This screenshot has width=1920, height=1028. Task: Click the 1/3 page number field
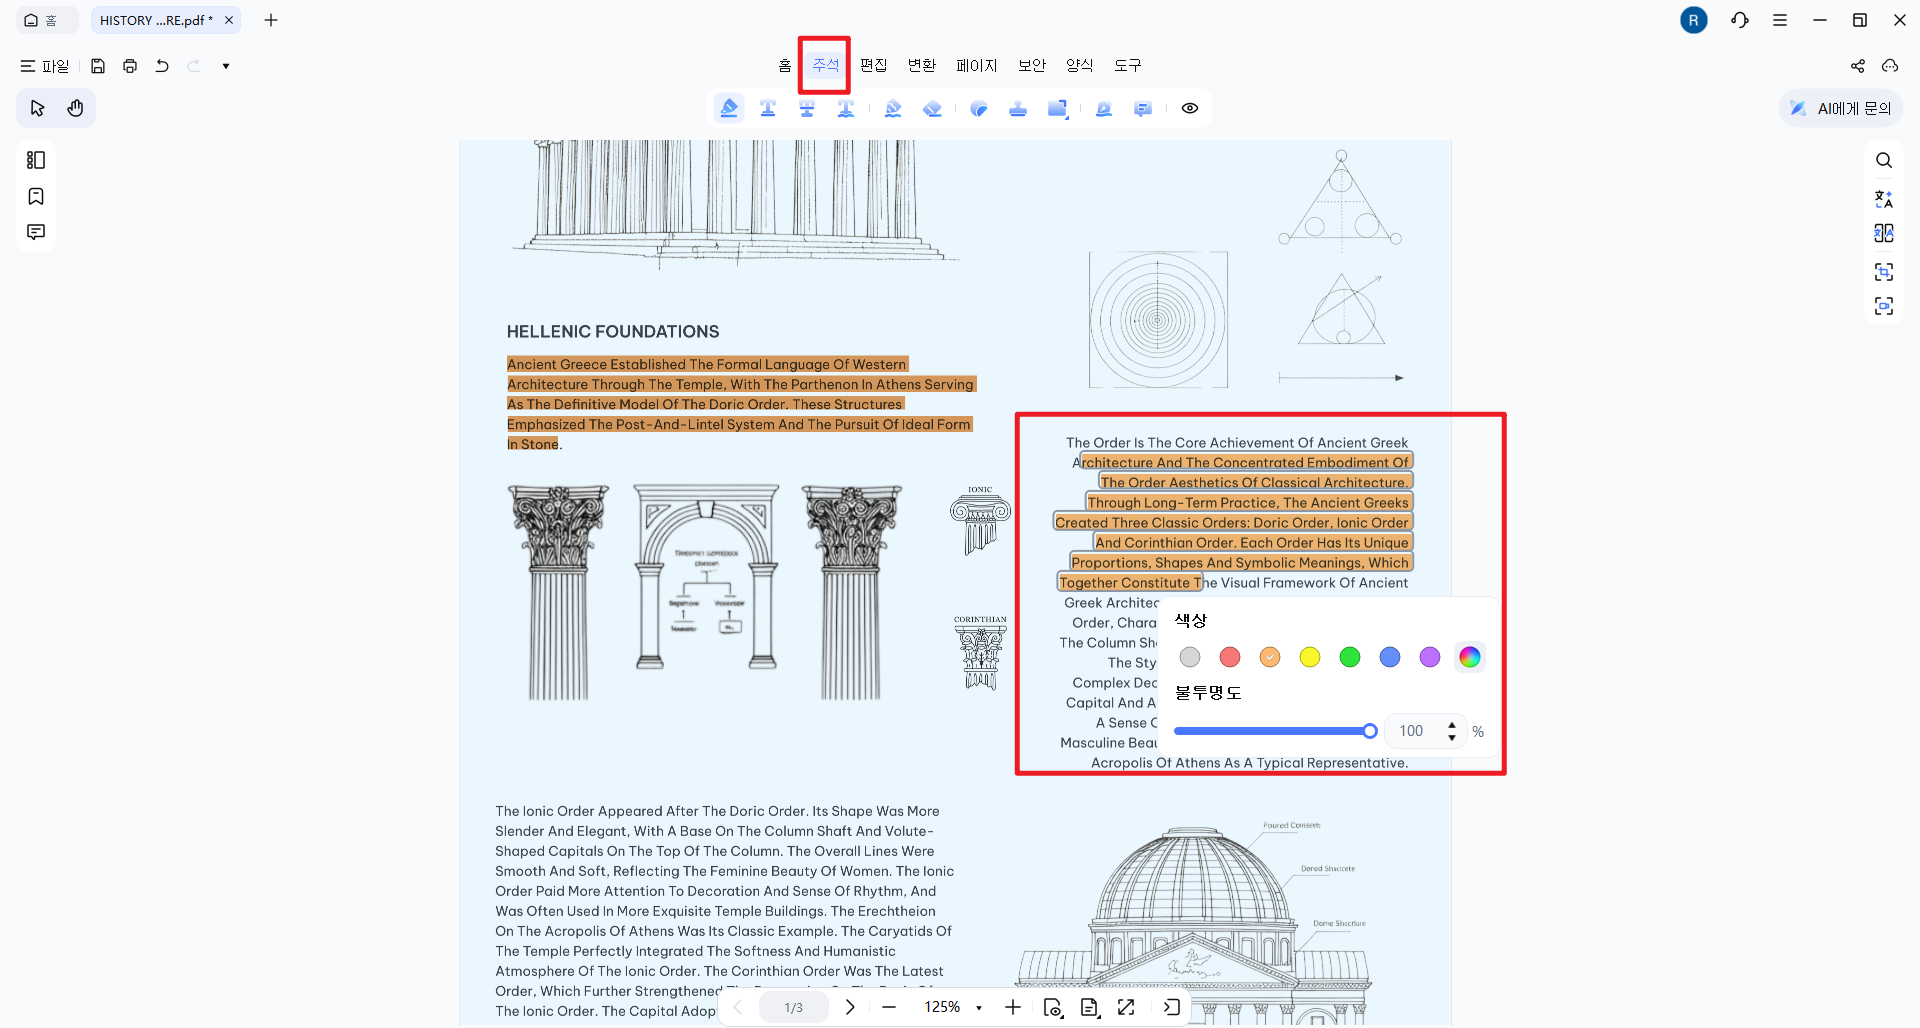(x=794, y=1007)
